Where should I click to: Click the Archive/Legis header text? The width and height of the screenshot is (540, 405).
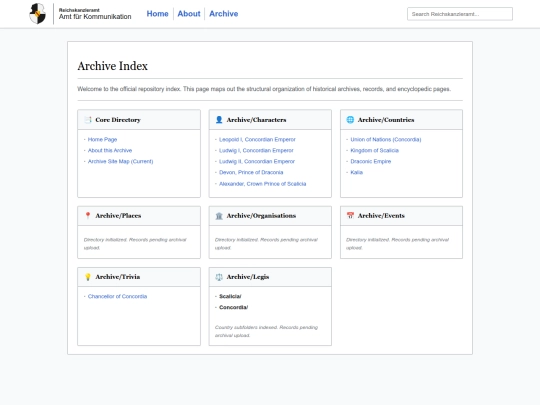tap(248, 277)
